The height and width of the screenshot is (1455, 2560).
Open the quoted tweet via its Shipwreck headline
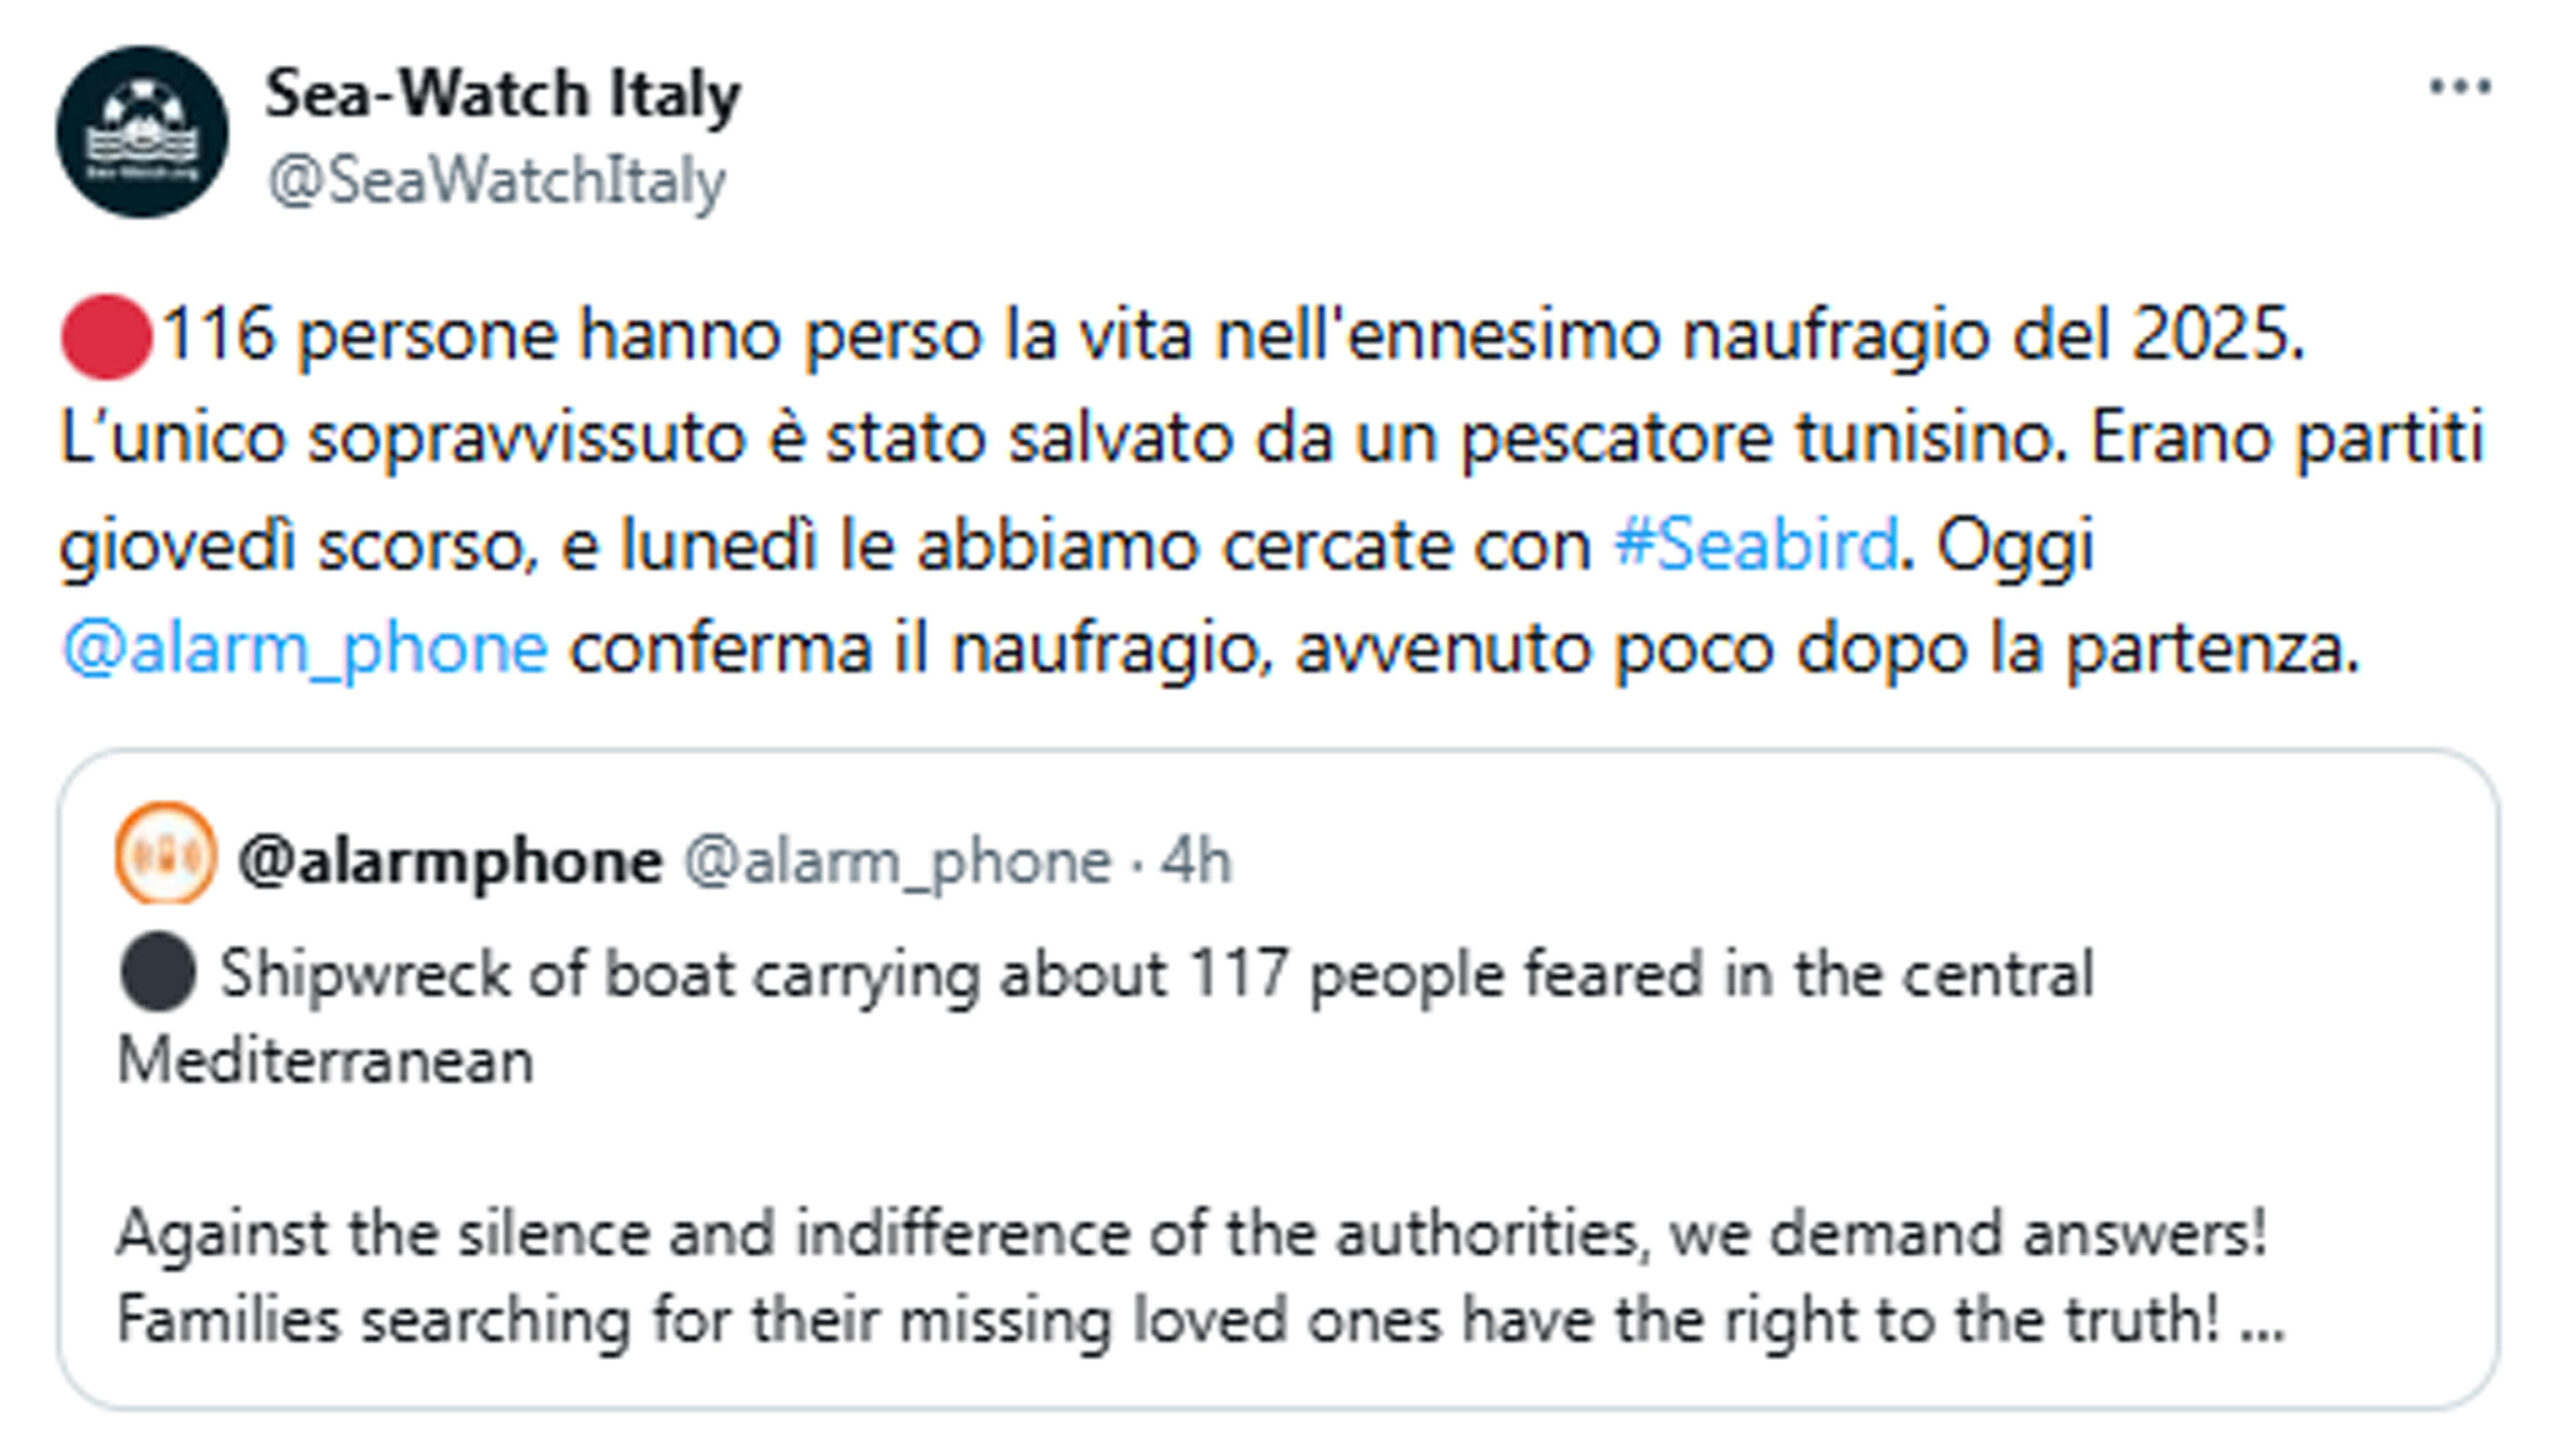[1150, 974]
